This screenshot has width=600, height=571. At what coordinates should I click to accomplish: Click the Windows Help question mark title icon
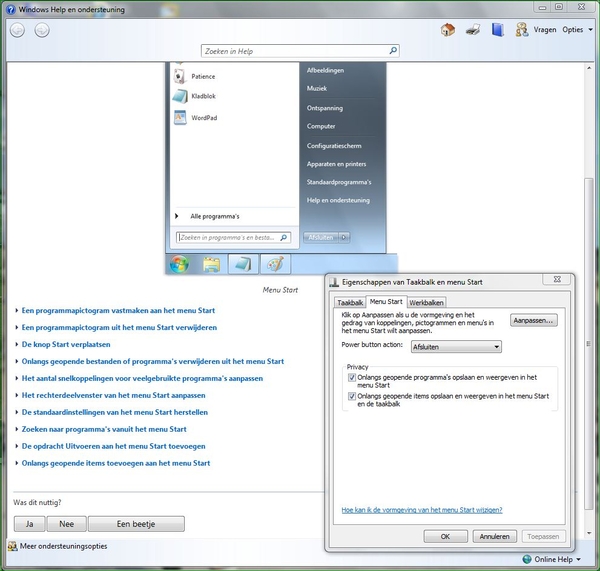point(11,9)
